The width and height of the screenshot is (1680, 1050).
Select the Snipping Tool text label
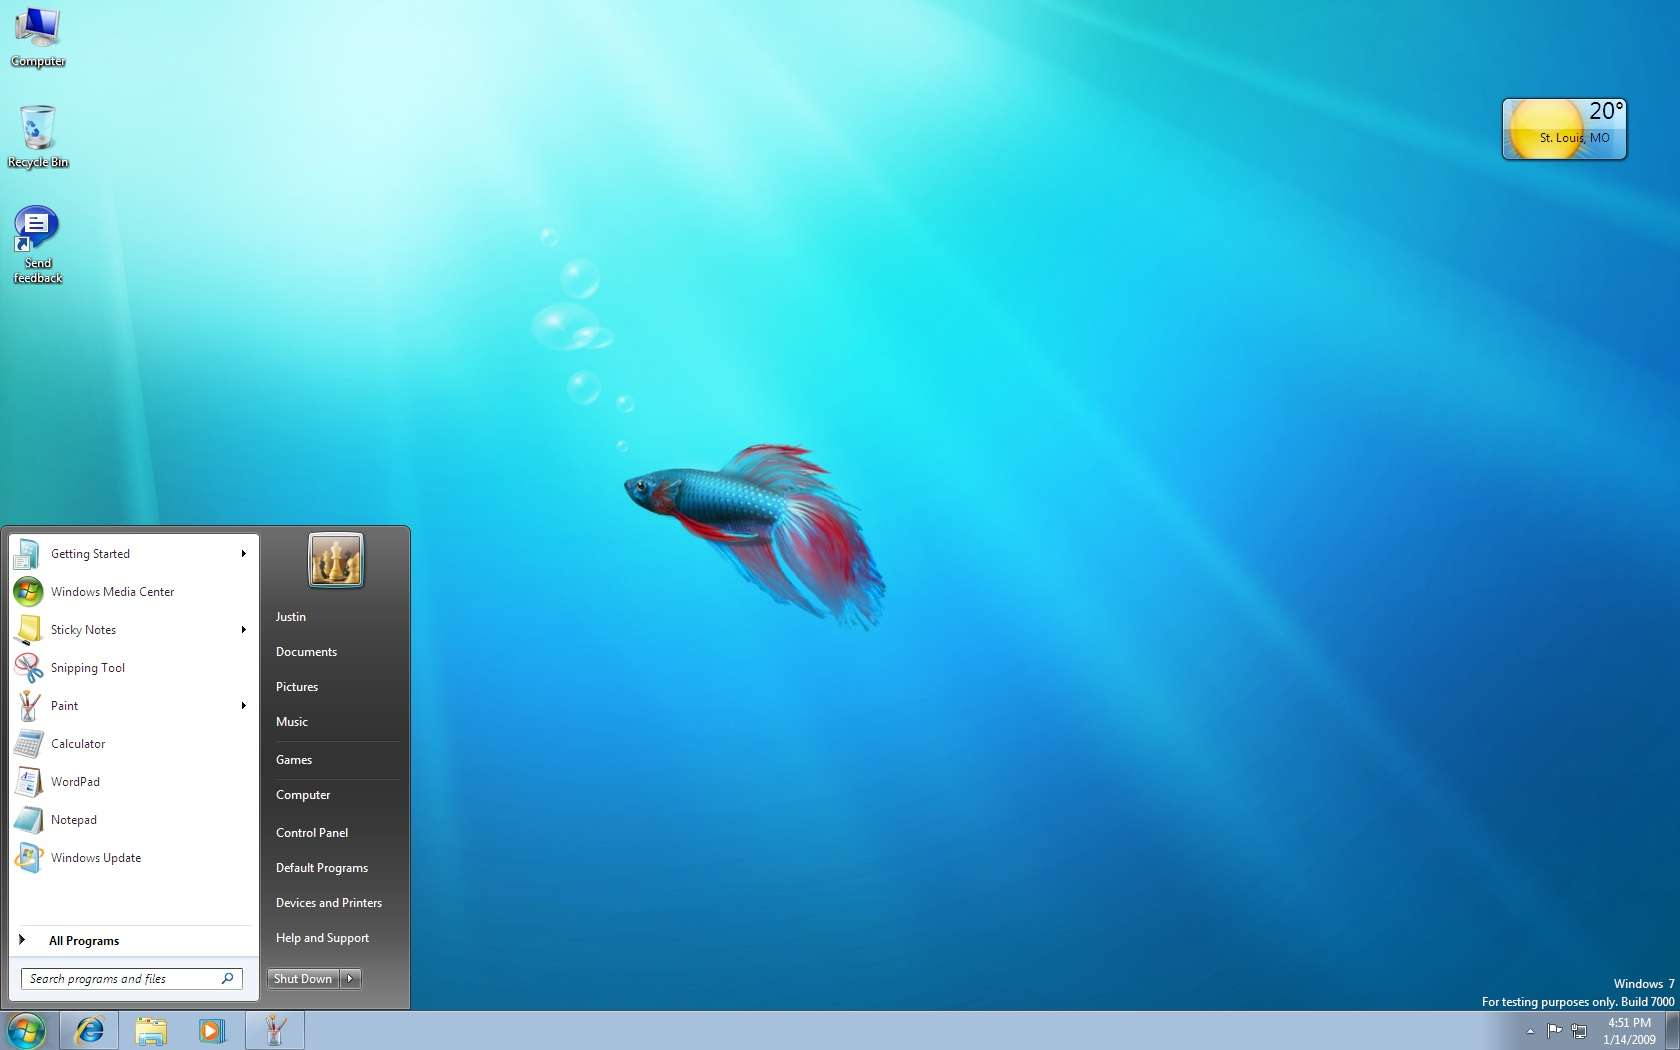(88, 668)
